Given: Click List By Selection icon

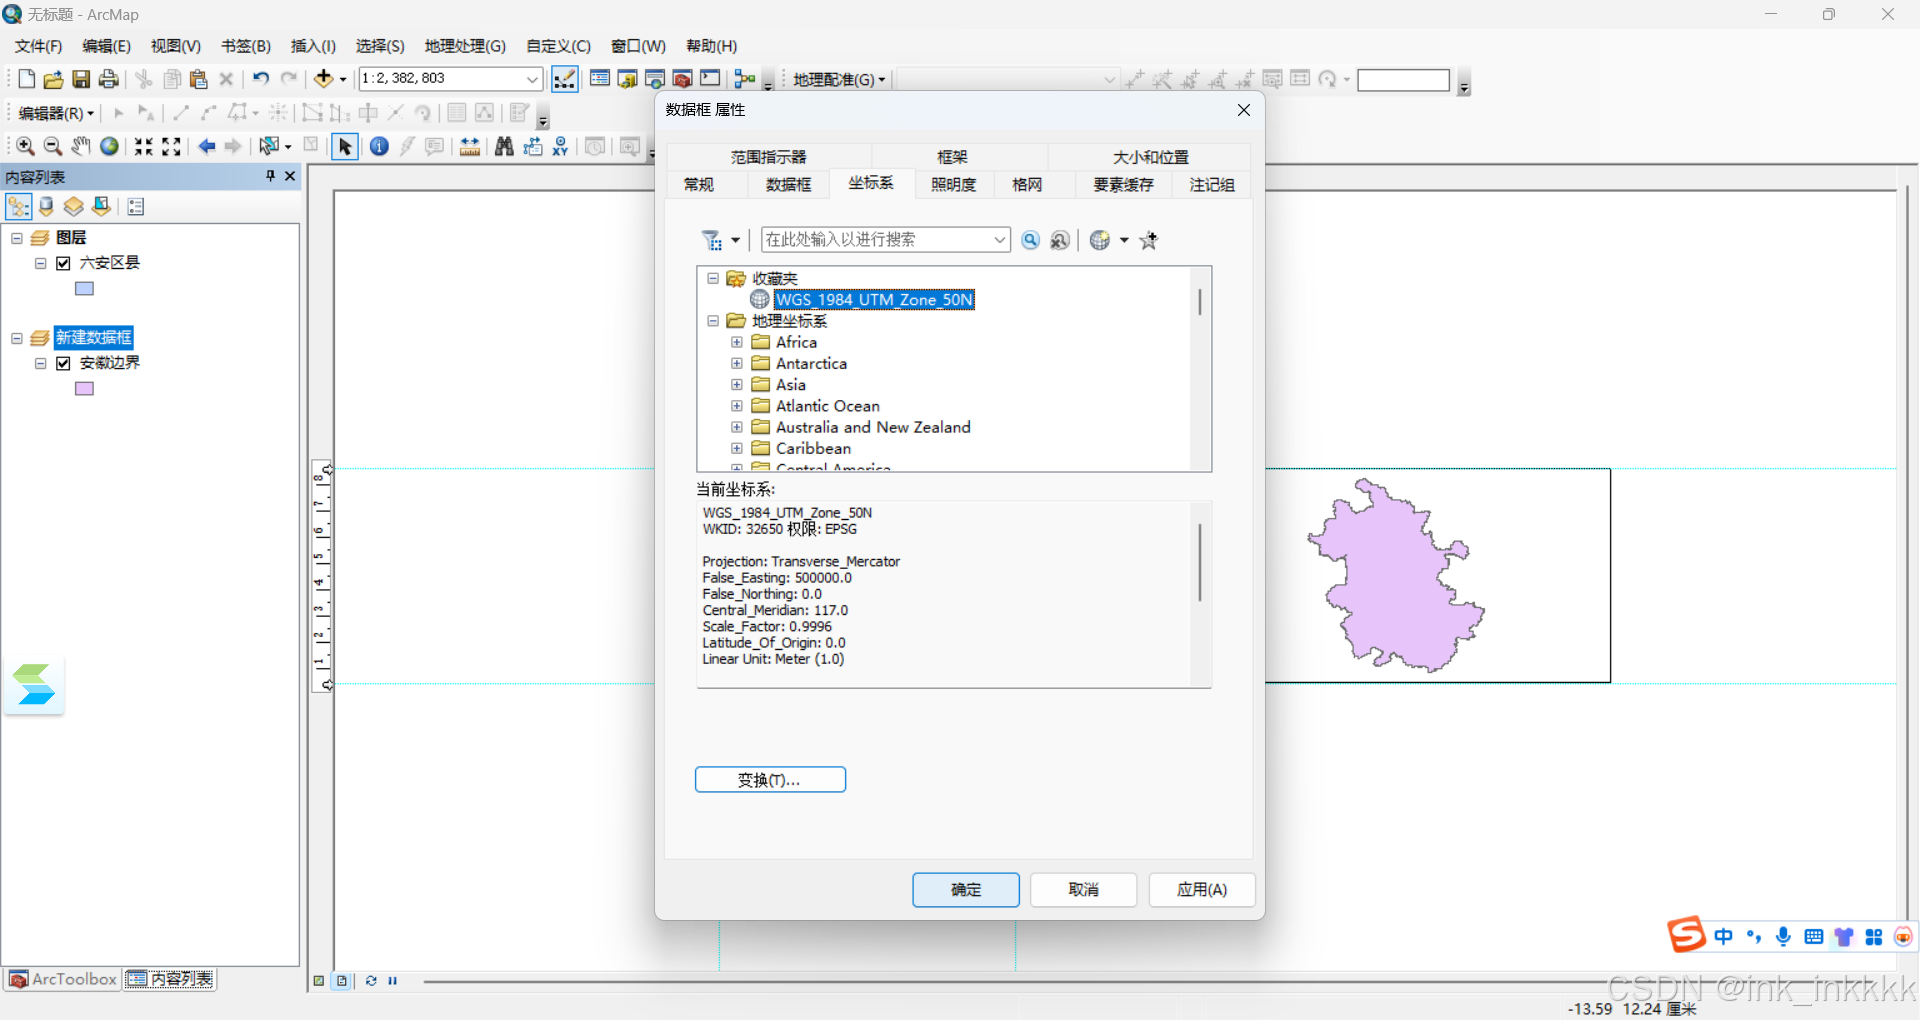Looking at the screenshot, I should pyautogui.click(x=101, y=206).
